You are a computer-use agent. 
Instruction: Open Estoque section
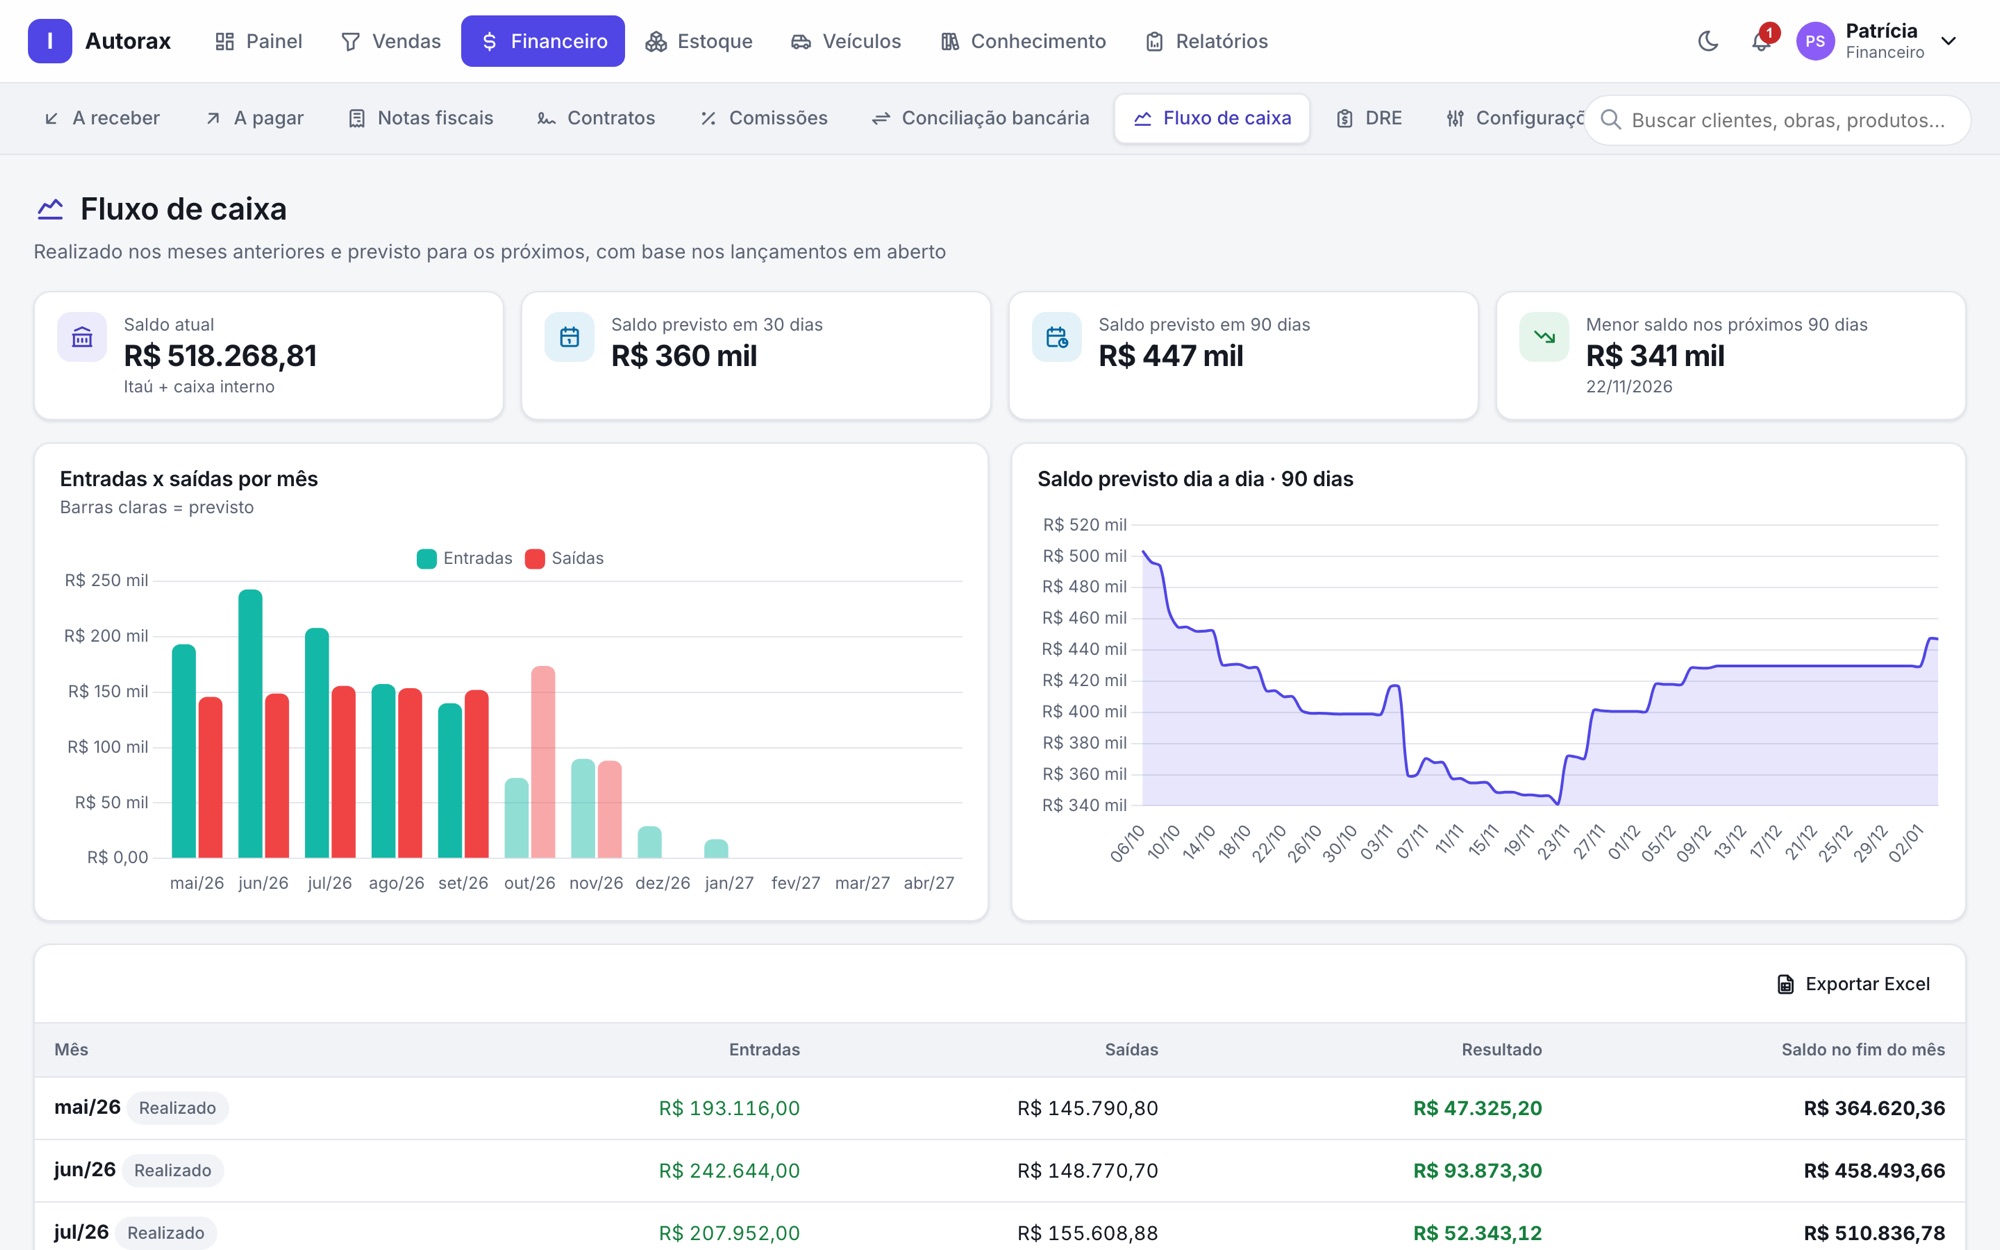(x=698, y=41)
